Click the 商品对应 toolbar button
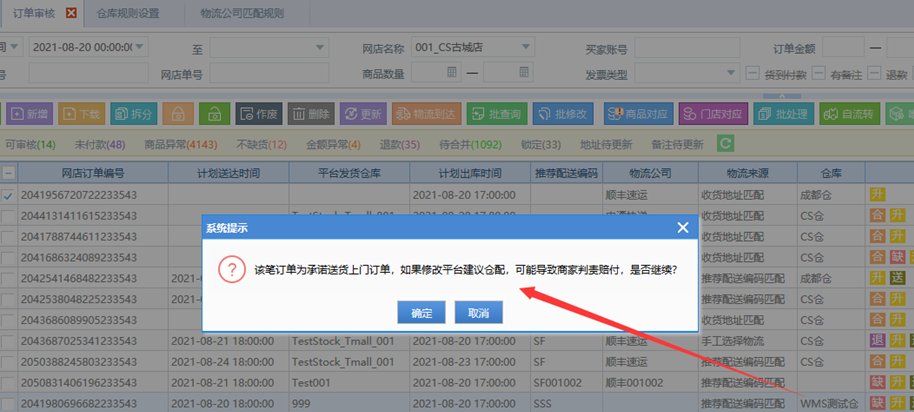914x412 pixels. 639,114
